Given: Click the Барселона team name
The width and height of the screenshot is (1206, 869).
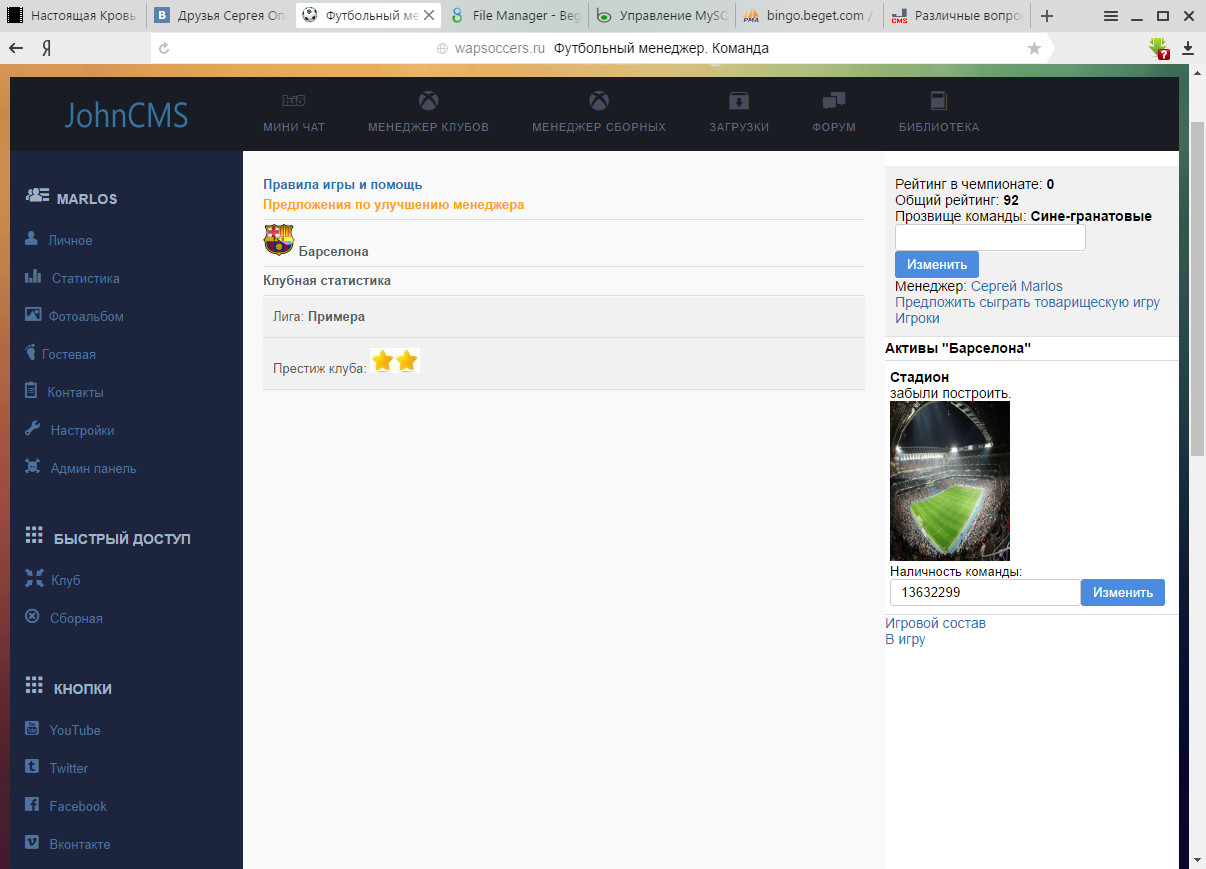Looking at the screenshot, I should click(333, 251).
